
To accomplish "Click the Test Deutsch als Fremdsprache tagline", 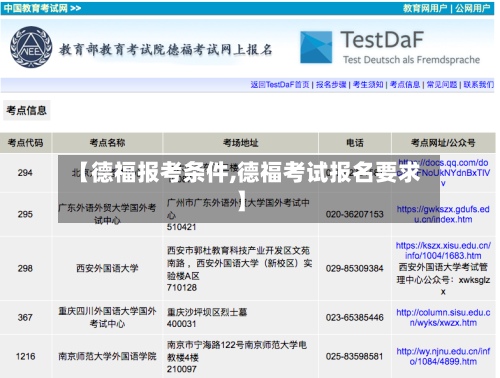I will (x=412, y=60).
